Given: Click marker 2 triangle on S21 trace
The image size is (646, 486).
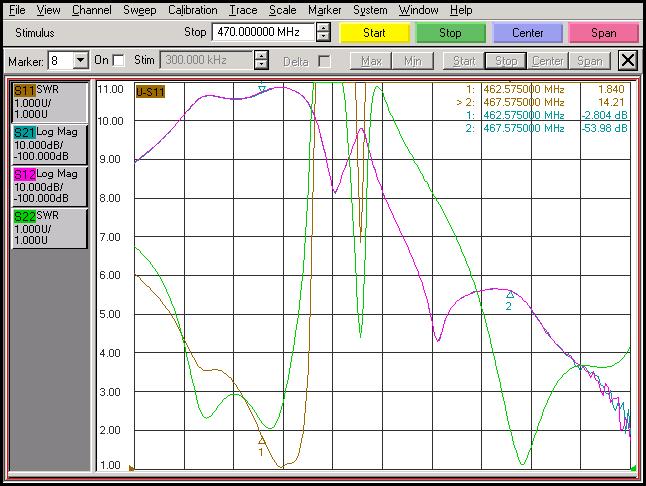Looking at the screenshot, I should pos(510,294).
